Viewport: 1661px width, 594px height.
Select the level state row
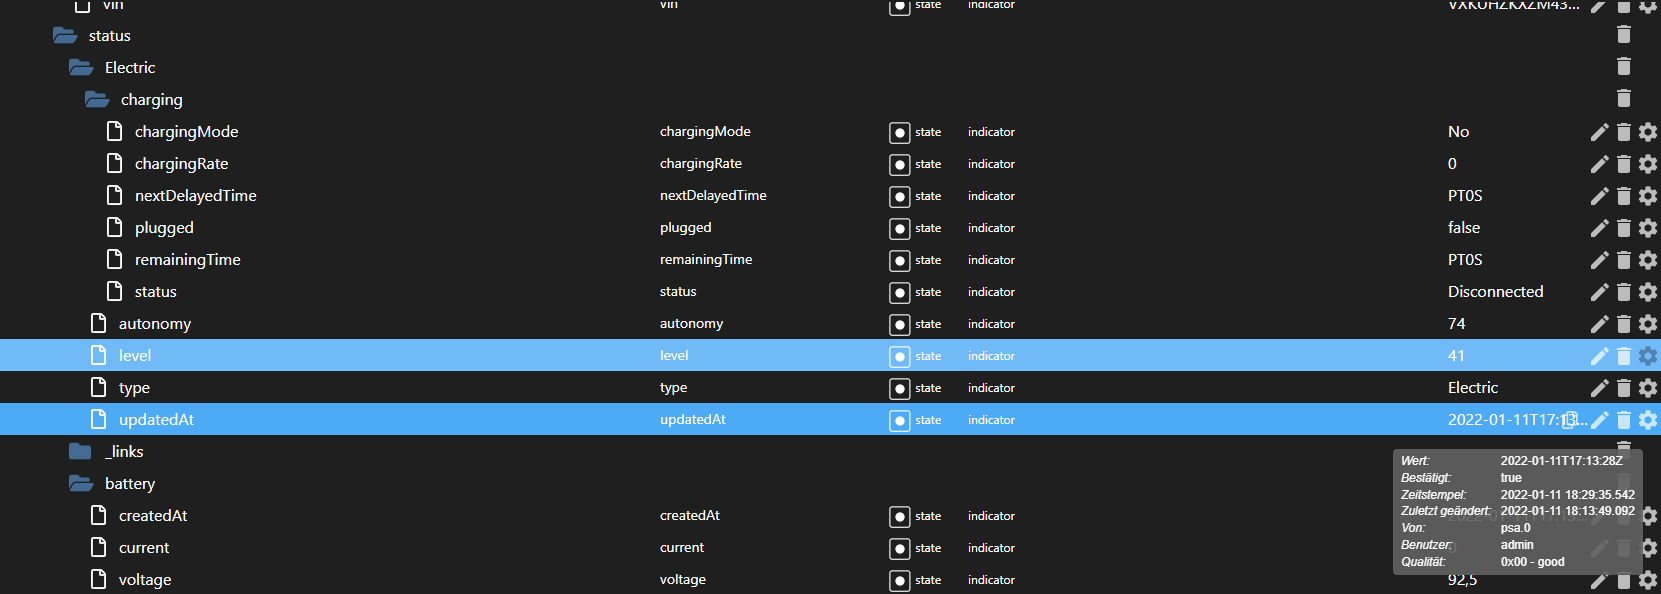[x=135, y=356]
